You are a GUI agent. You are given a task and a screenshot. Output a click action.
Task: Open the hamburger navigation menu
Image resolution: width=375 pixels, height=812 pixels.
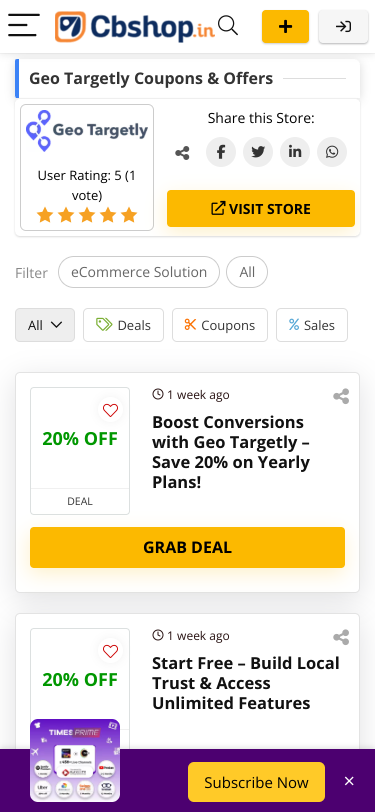click(24, 25)
